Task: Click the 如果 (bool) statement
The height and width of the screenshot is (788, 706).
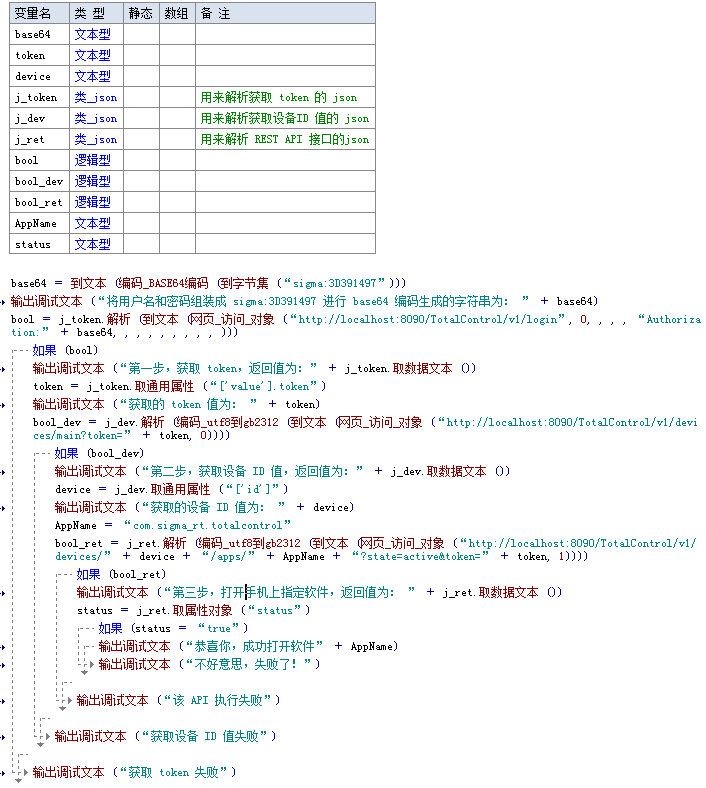Action: (x=65, y=350)
